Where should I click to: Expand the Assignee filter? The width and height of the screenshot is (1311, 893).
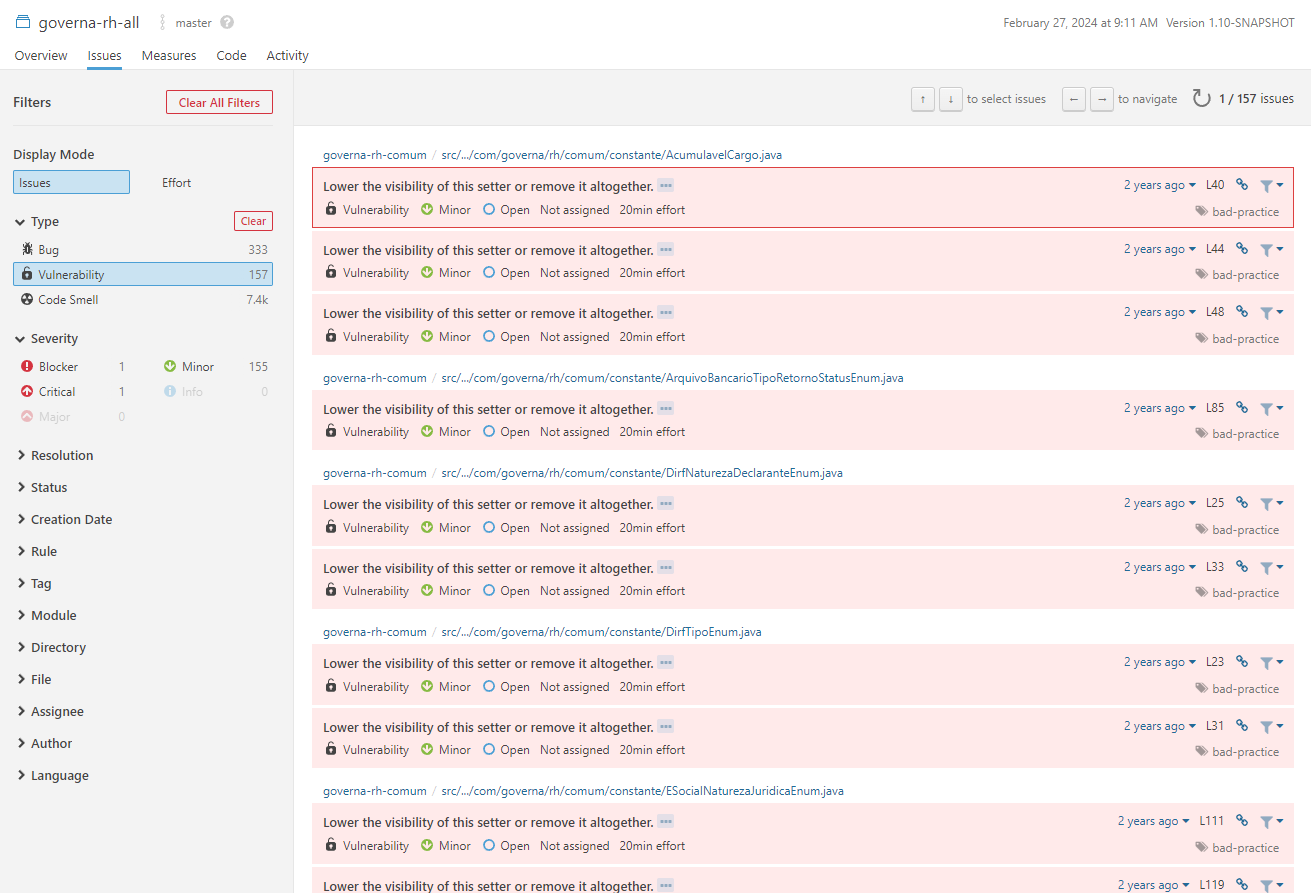[50, 711]
